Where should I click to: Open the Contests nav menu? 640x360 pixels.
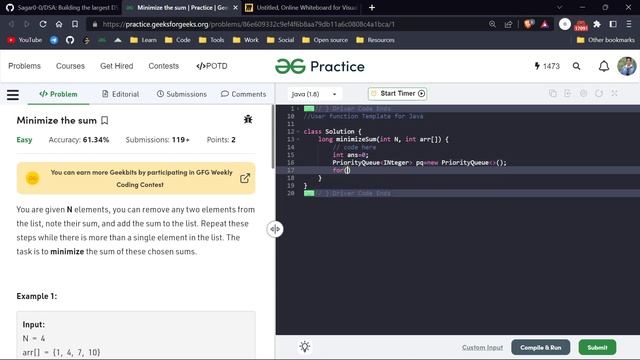pos(164,66)
